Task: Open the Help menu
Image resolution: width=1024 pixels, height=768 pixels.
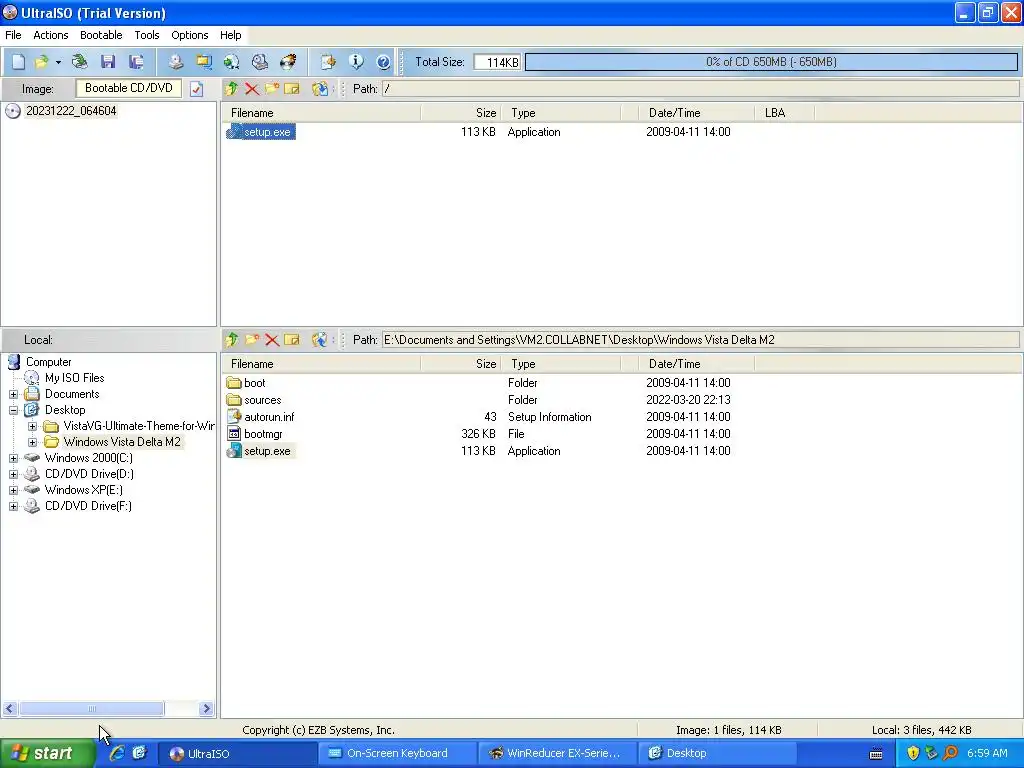Action: click(231, 35)
